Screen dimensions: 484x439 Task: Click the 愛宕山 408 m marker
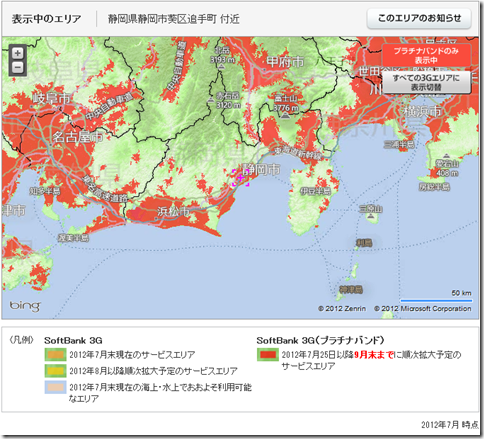pyautogui.click(x=447, y=166)
